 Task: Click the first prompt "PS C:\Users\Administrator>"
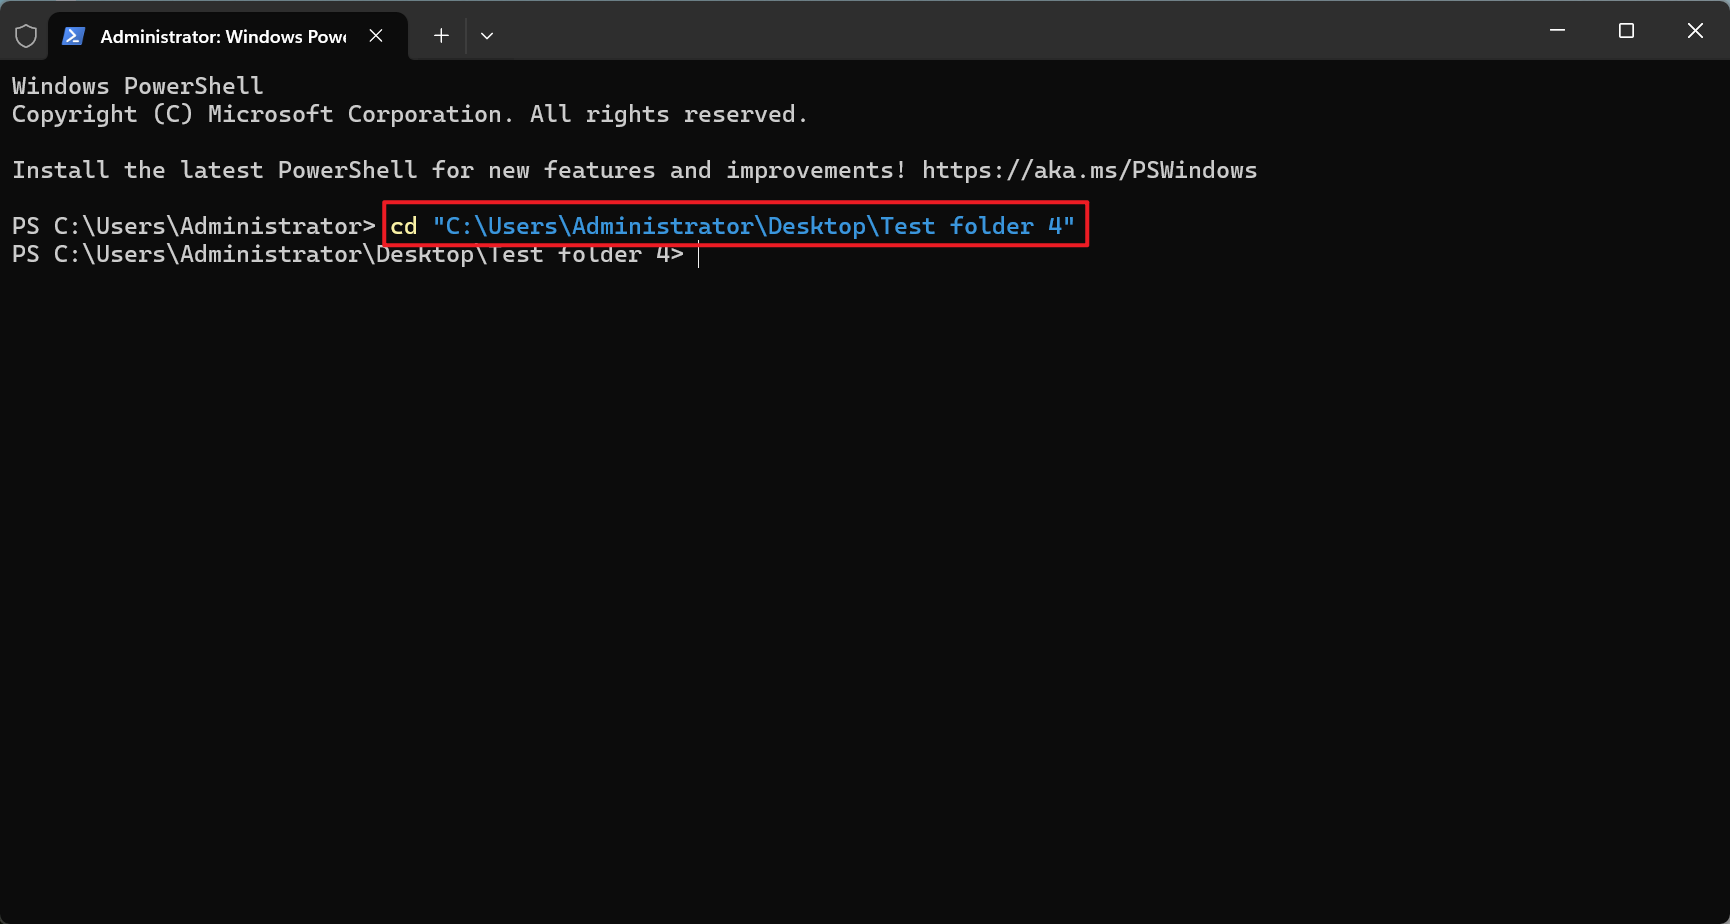coord(194,226)
